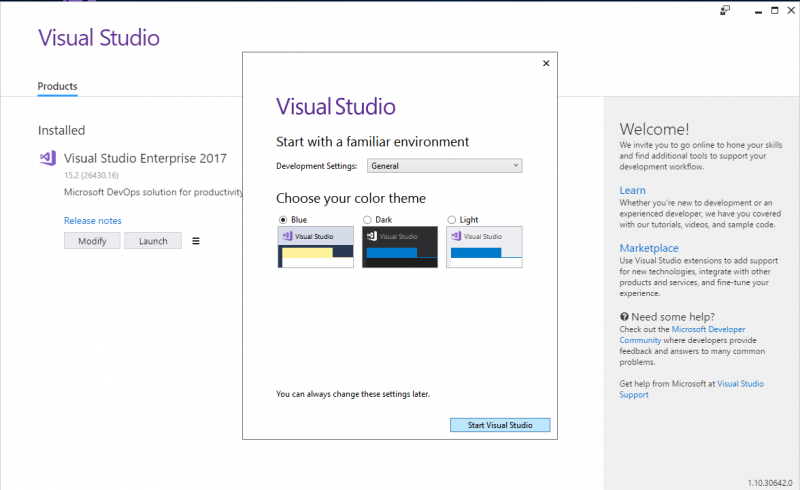Select the Blue color theme radio button
800x490 pixels.
tap(283, 219)
